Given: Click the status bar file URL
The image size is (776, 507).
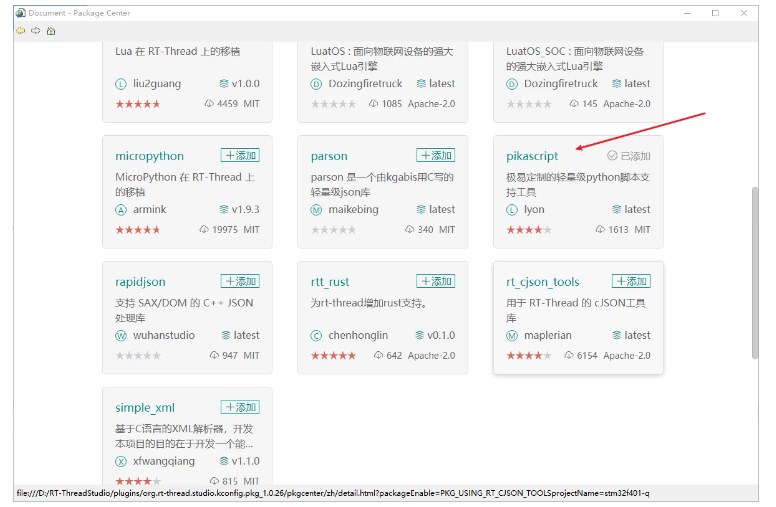Looking at the screenshot, I should click(333, 493).
